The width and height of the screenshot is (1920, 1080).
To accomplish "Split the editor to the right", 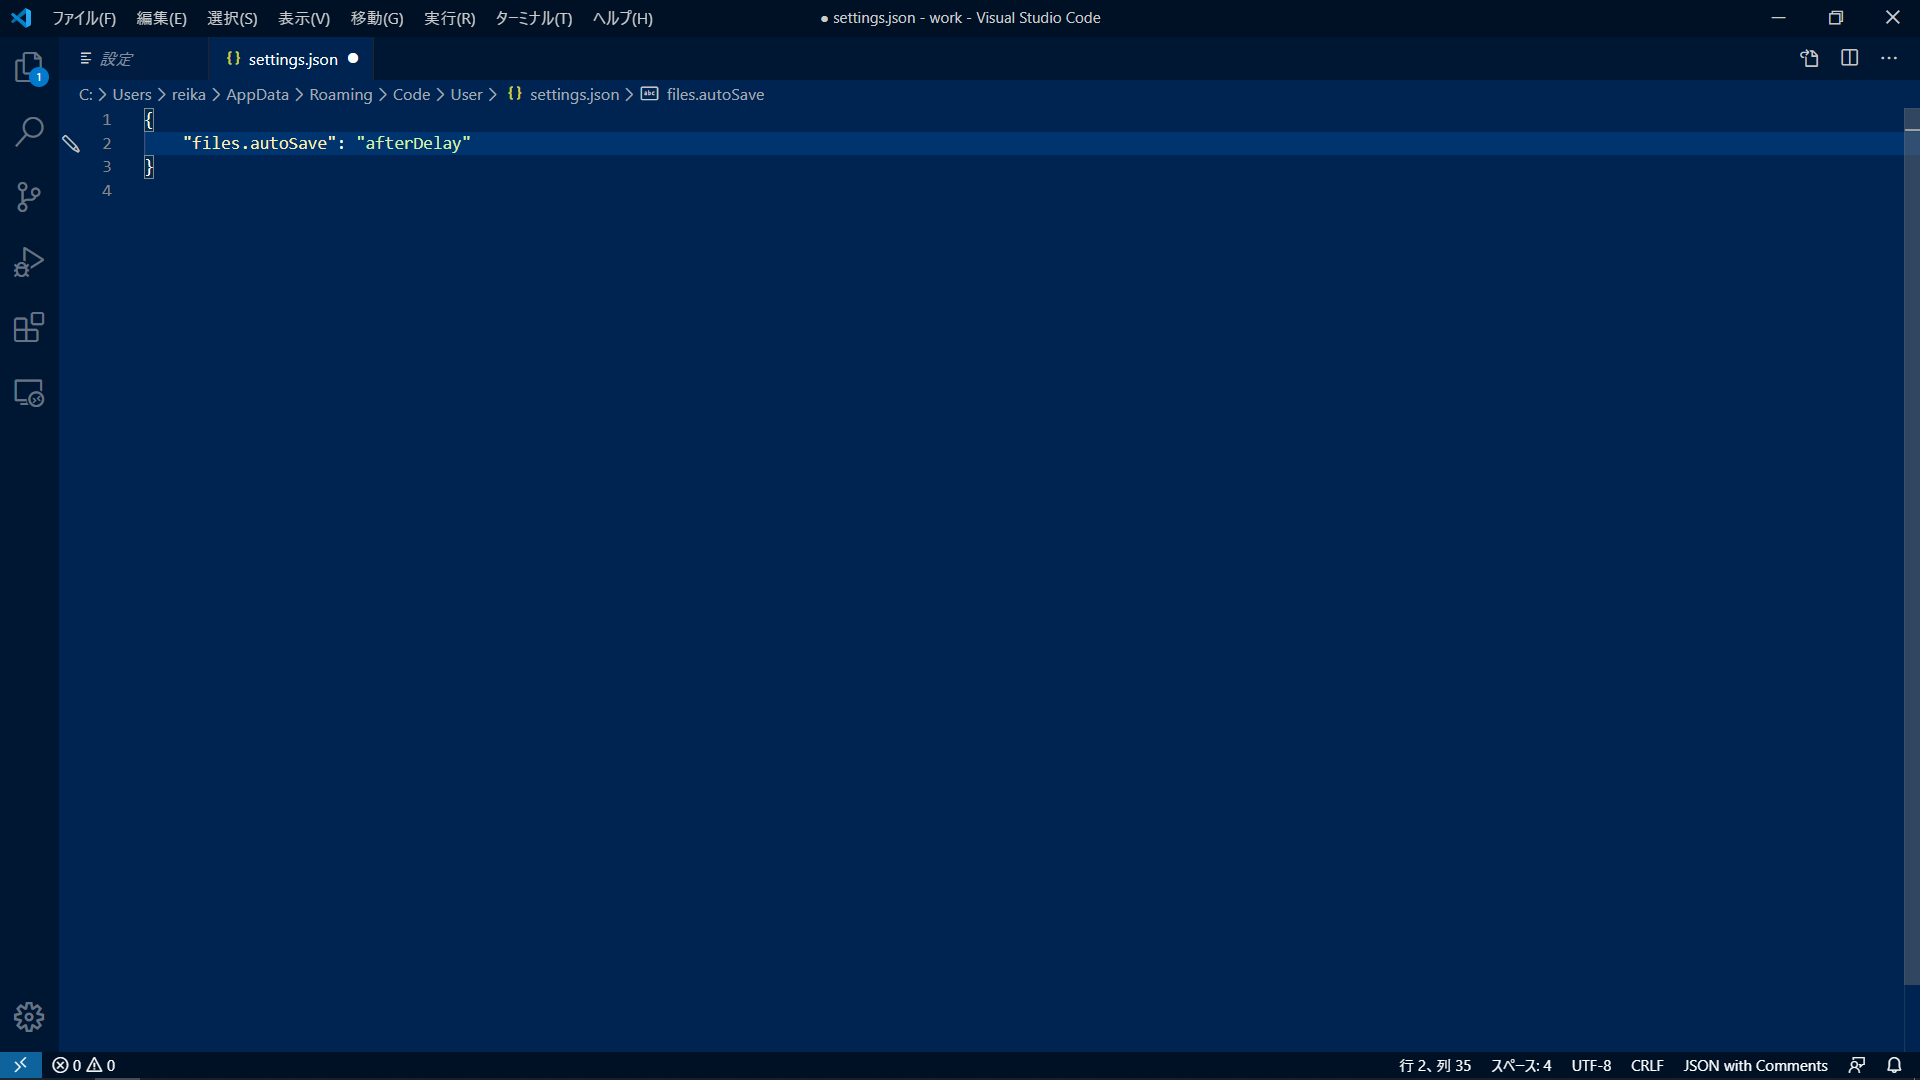I will [1849, 58].
